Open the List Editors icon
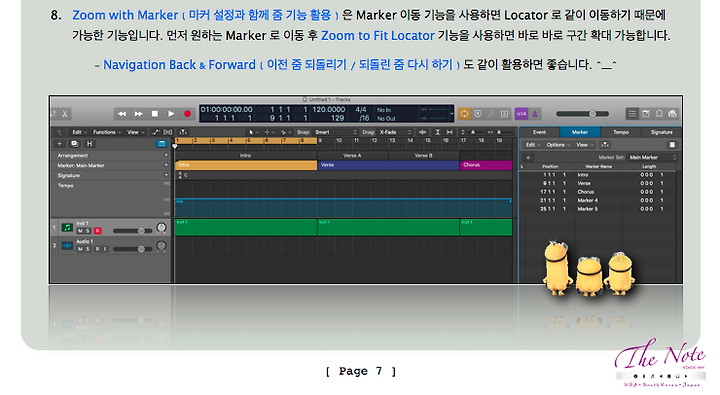The height and width of the screenshot is (395, 720). [x=632, y=113]
